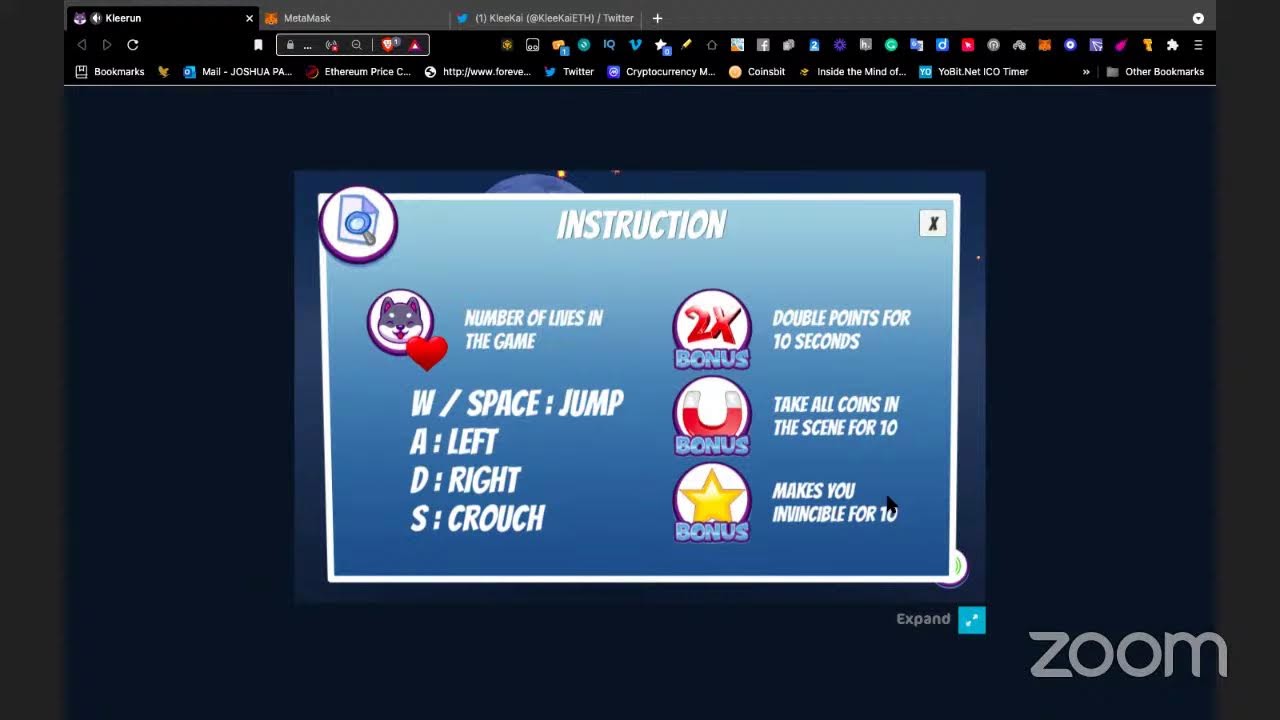Expand the game to fullscreen

click(x=971, y=620)
